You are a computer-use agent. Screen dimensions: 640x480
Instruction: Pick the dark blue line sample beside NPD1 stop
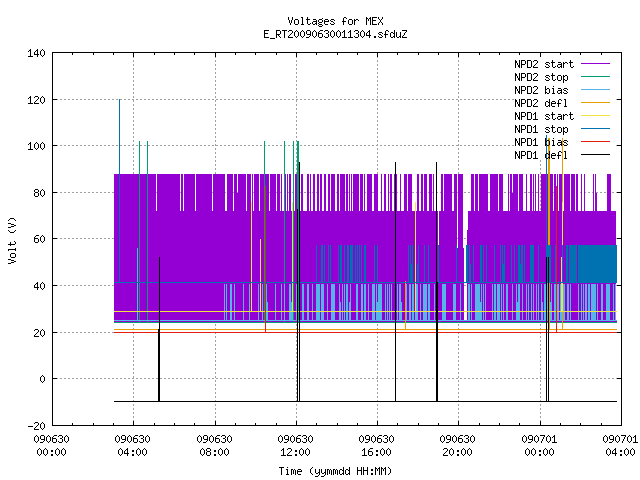click(596, 129)
